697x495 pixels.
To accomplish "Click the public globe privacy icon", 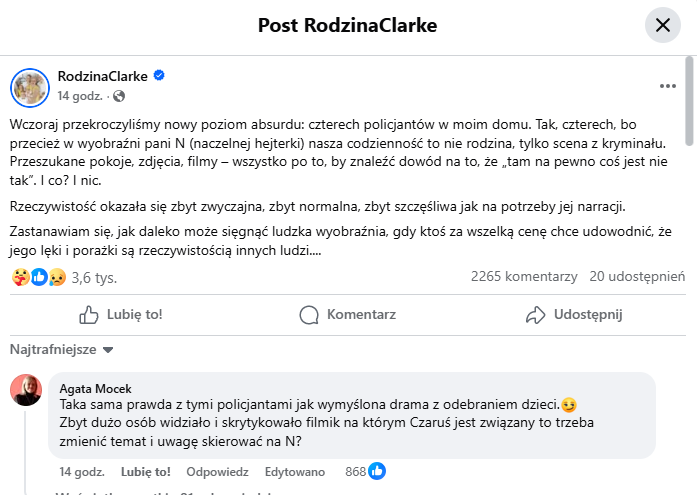I will point(119,97).
